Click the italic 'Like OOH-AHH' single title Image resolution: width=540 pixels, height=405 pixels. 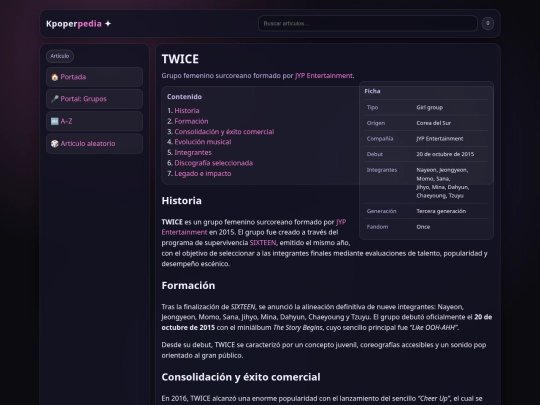434,328
